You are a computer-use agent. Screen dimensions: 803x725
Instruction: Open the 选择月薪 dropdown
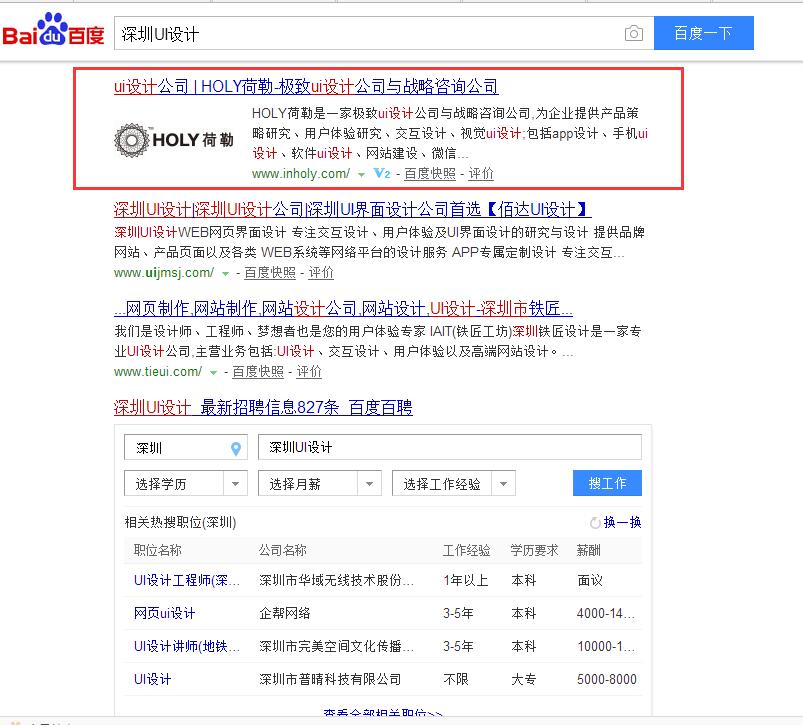(320, 483)
